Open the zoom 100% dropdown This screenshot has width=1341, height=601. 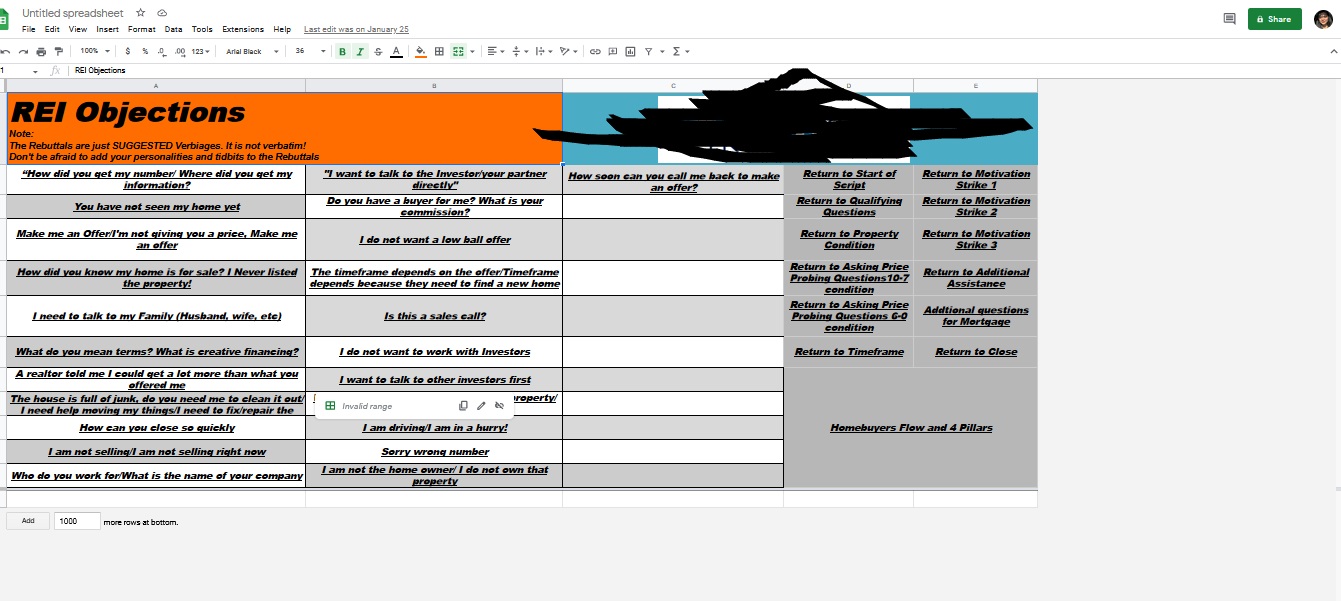tap(96, 51)
